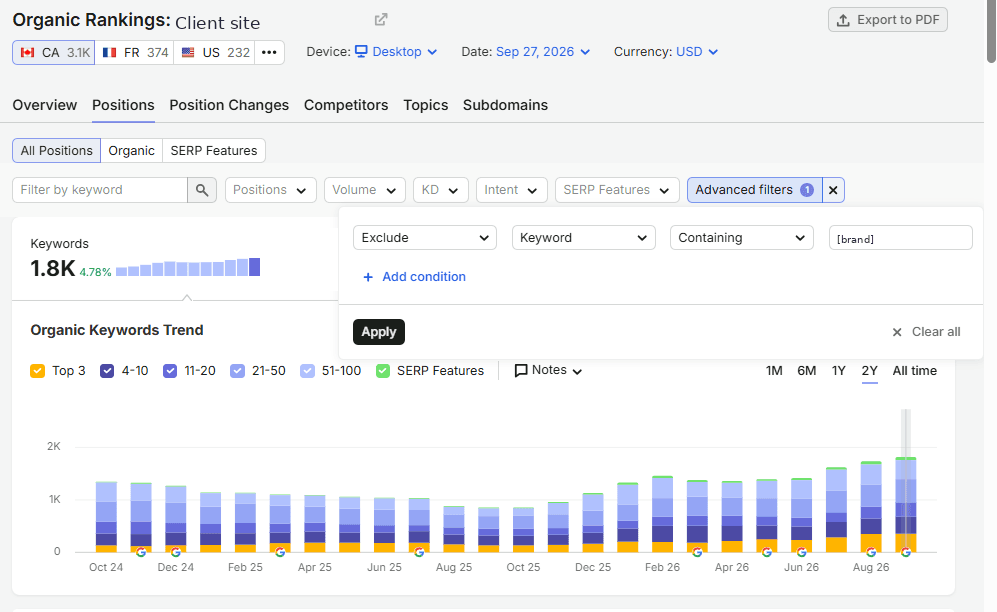This screenshot has height=612, width=997.
Task: Toggle the Top 3 checkbox
Action: point(38,371)
